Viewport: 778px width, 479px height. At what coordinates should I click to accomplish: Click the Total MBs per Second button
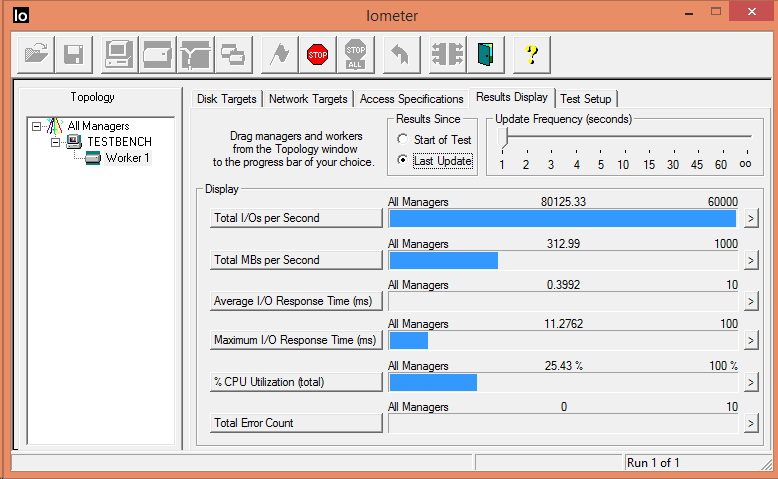point(296,260)
